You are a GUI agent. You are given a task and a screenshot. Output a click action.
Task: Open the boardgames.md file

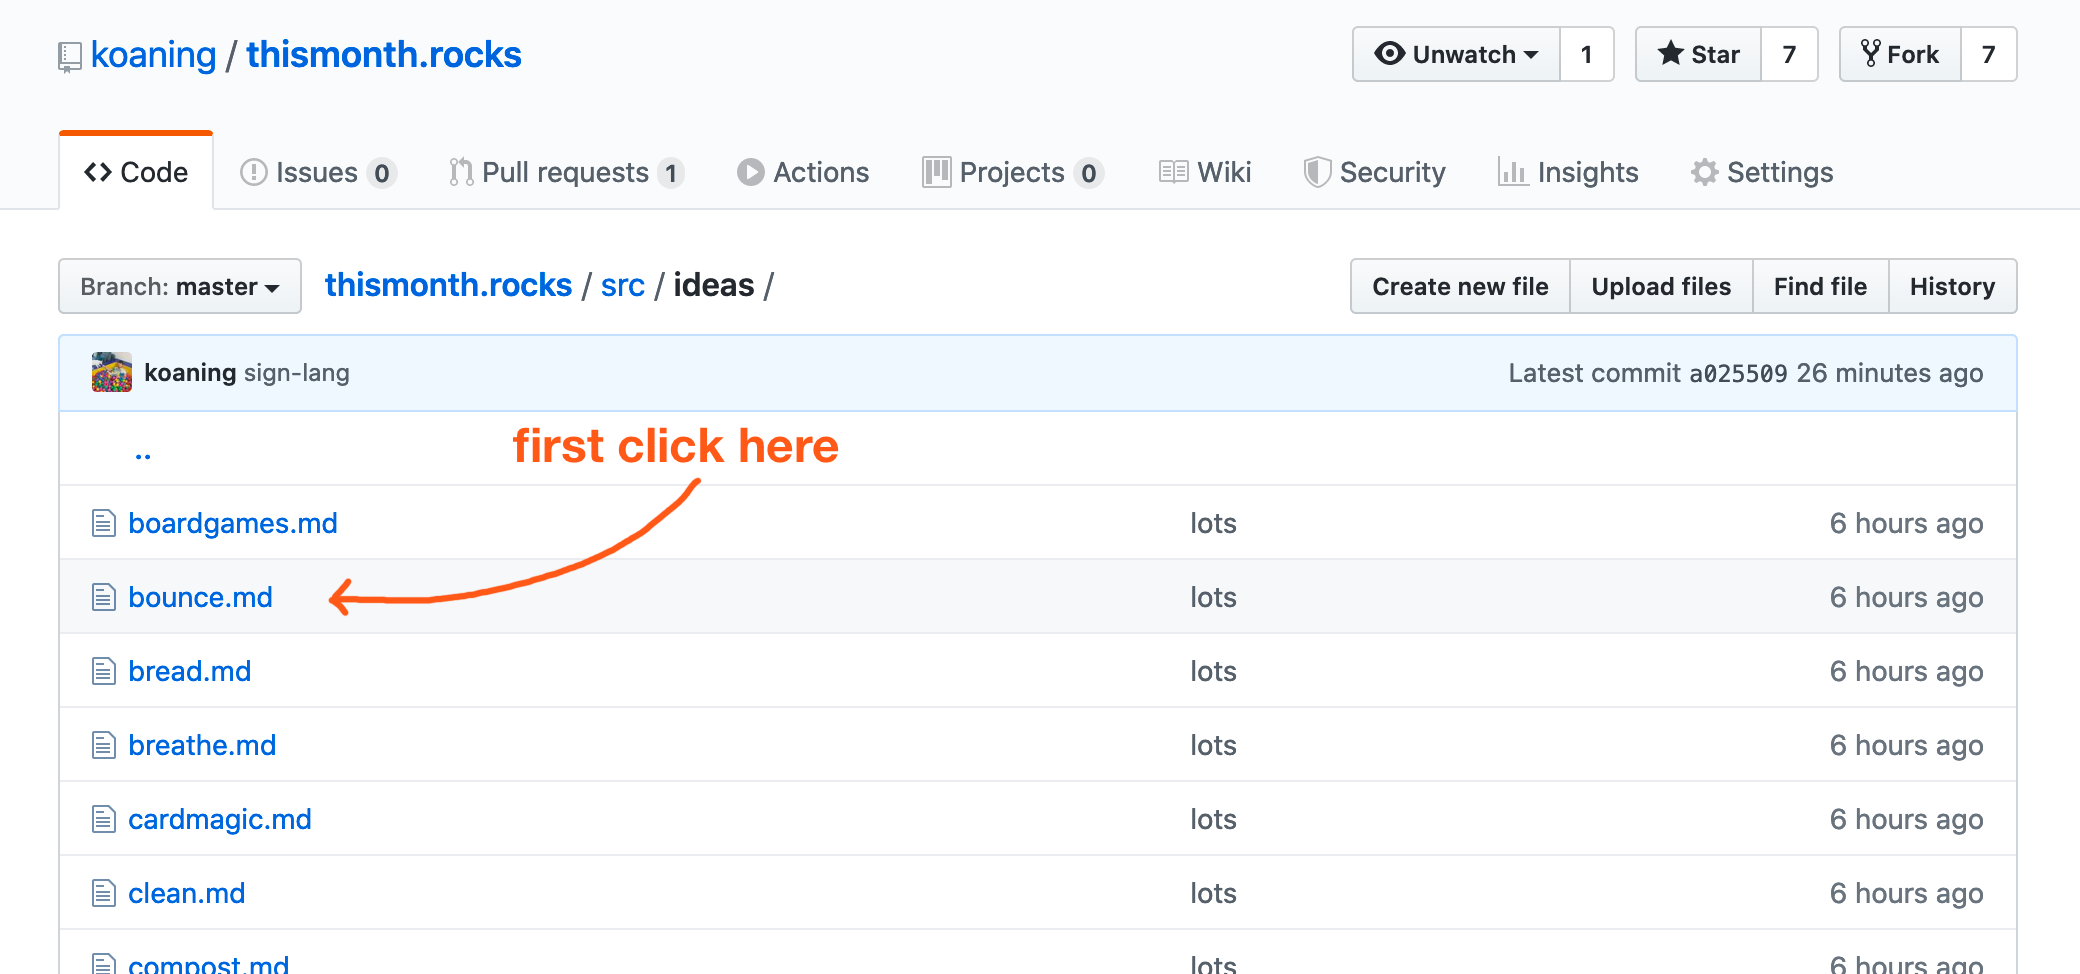pyautogui.click(x=233, y=523)
